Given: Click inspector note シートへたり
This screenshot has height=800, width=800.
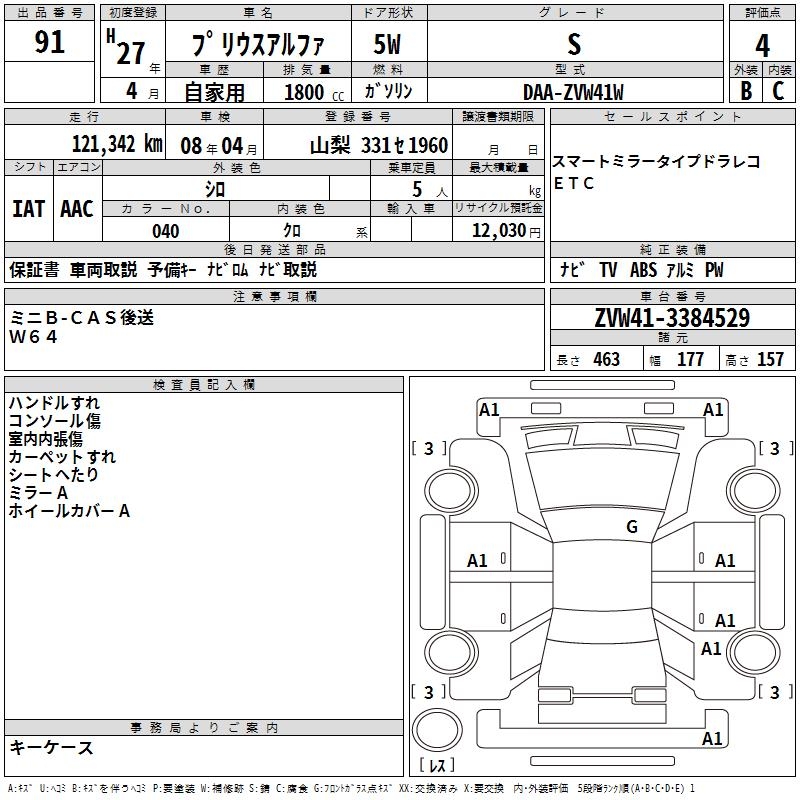Looking at the screenshot, I should (x=54, y=474).
